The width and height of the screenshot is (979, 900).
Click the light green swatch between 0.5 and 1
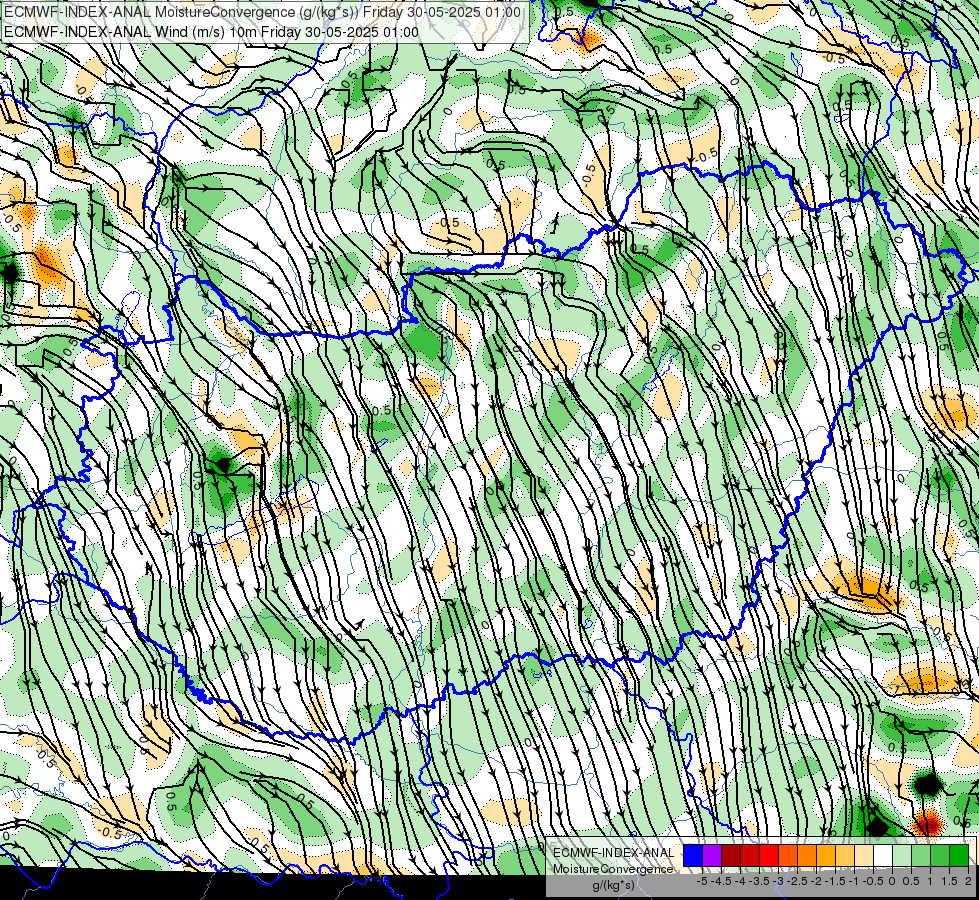tap(921, 855)
